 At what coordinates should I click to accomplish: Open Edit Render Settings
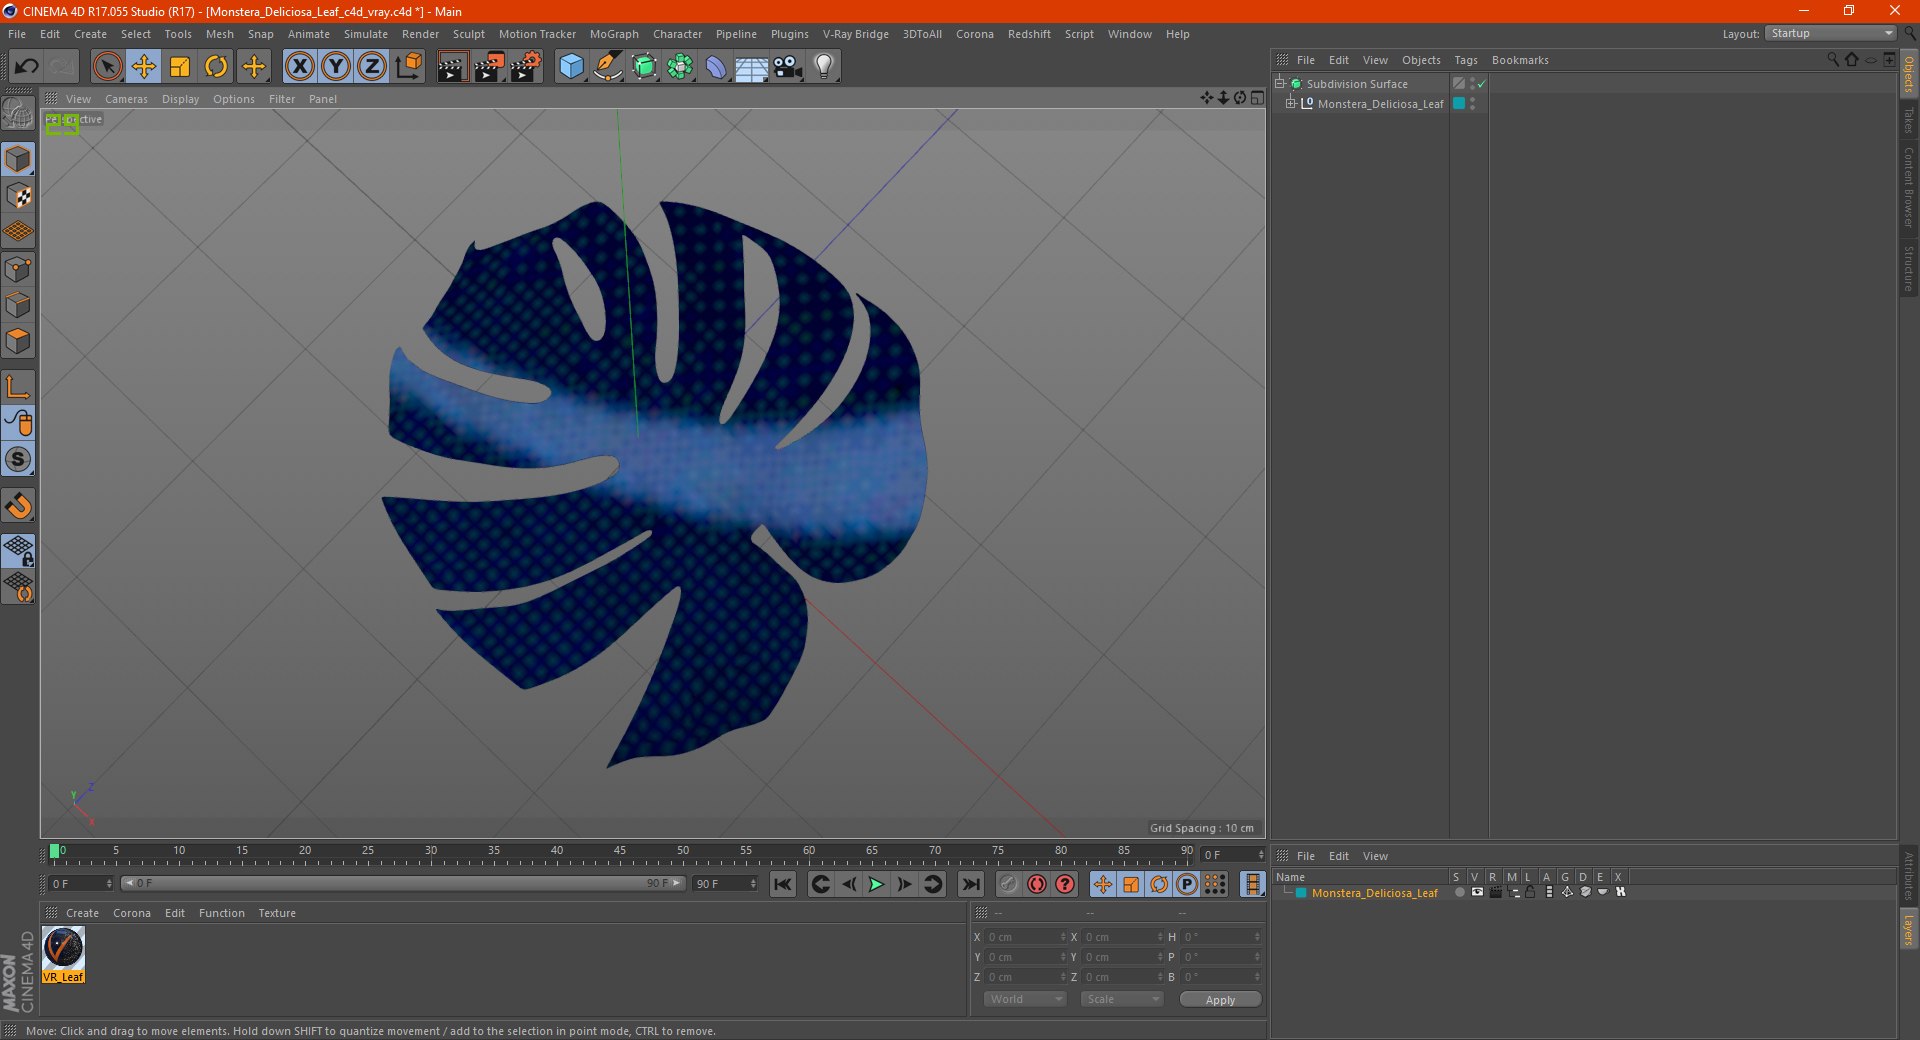click(x=526, y=67)
